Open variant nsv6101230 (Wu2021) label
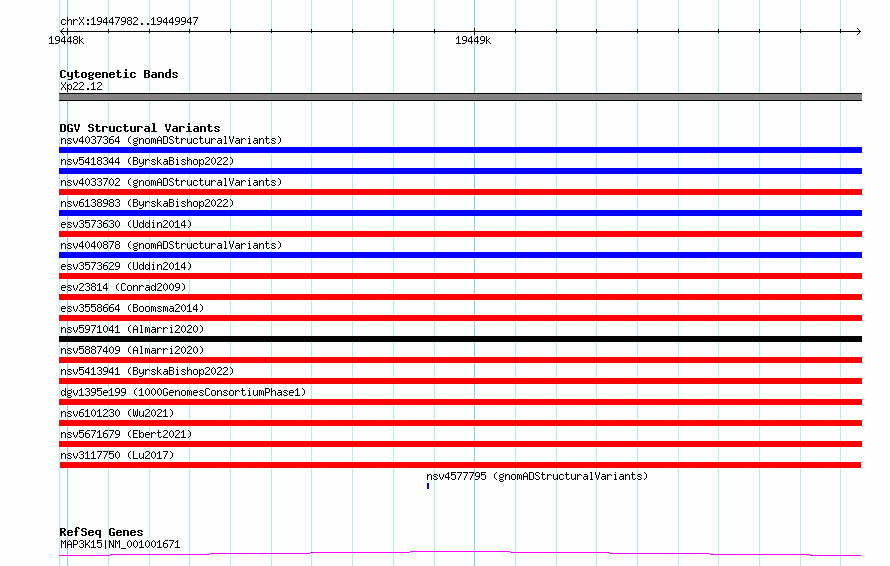 (117, 413)
